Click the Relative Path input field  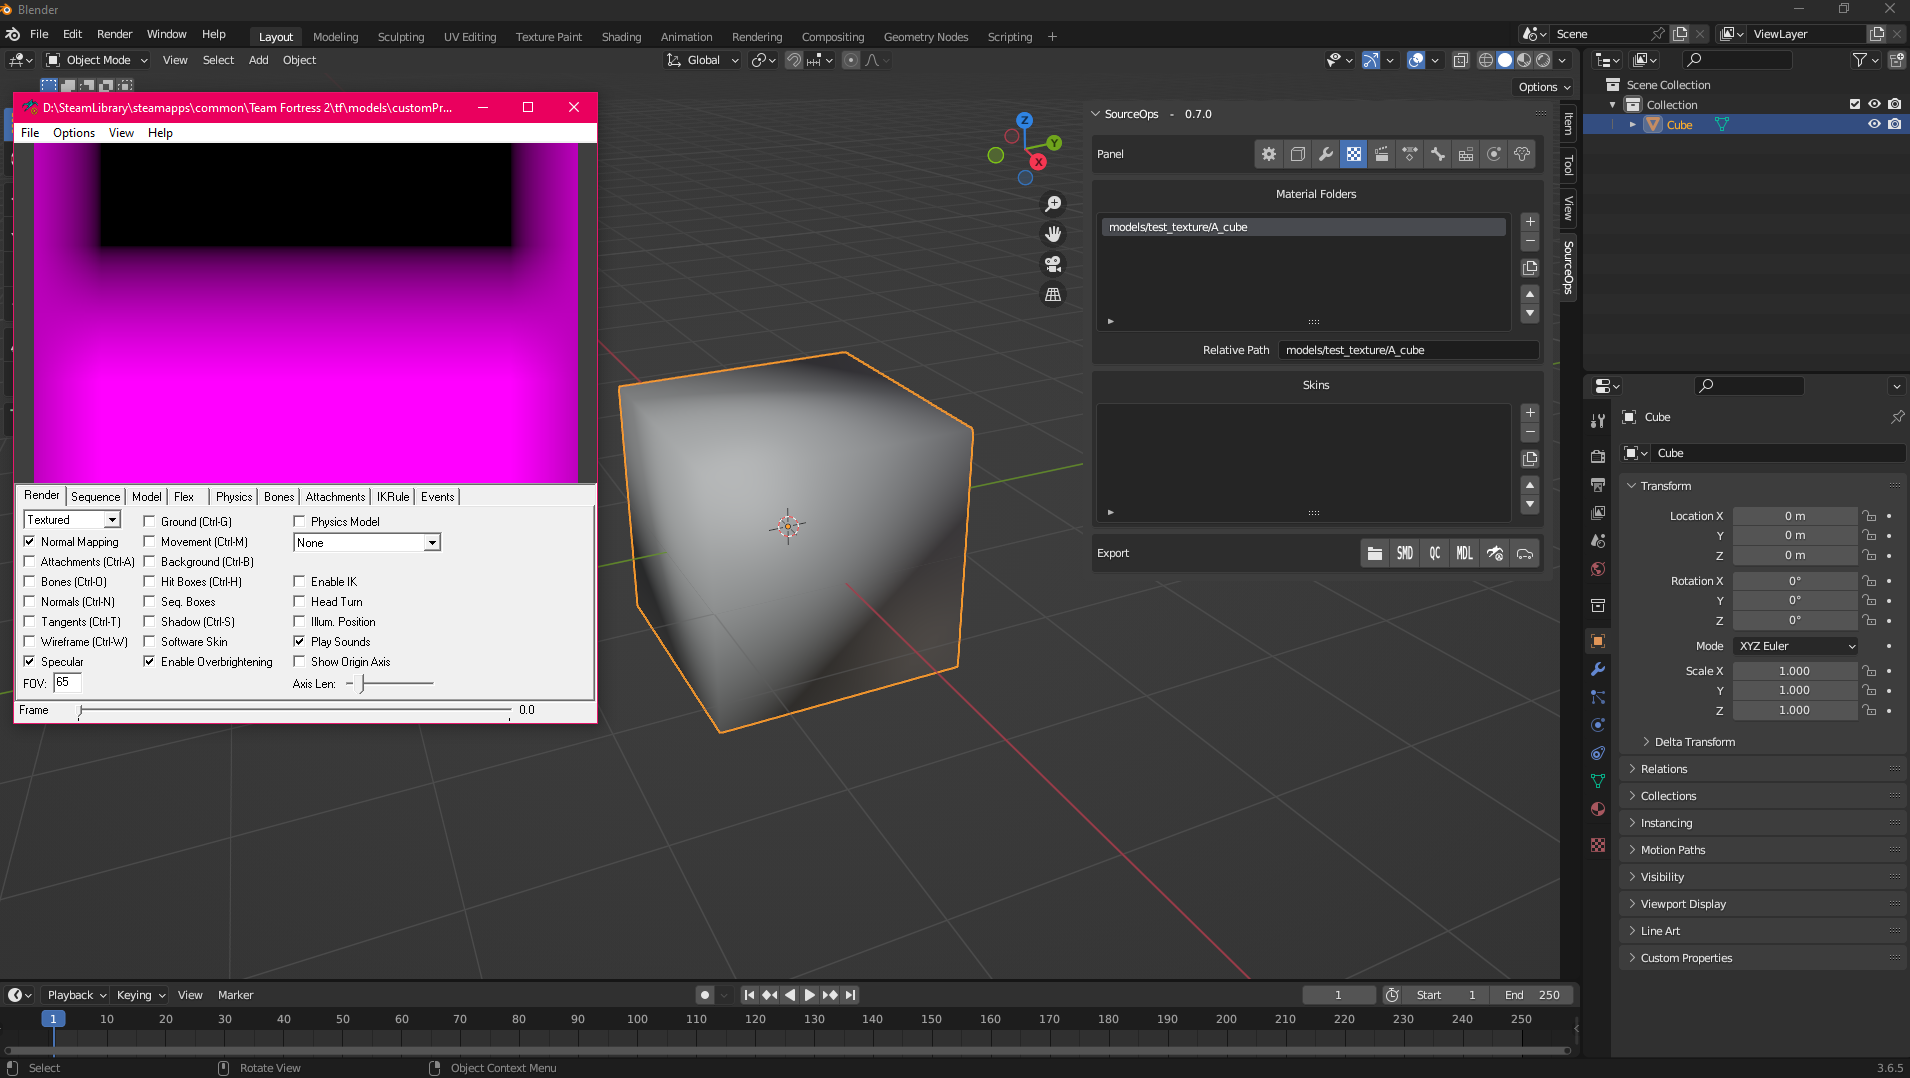[1408, 350]
